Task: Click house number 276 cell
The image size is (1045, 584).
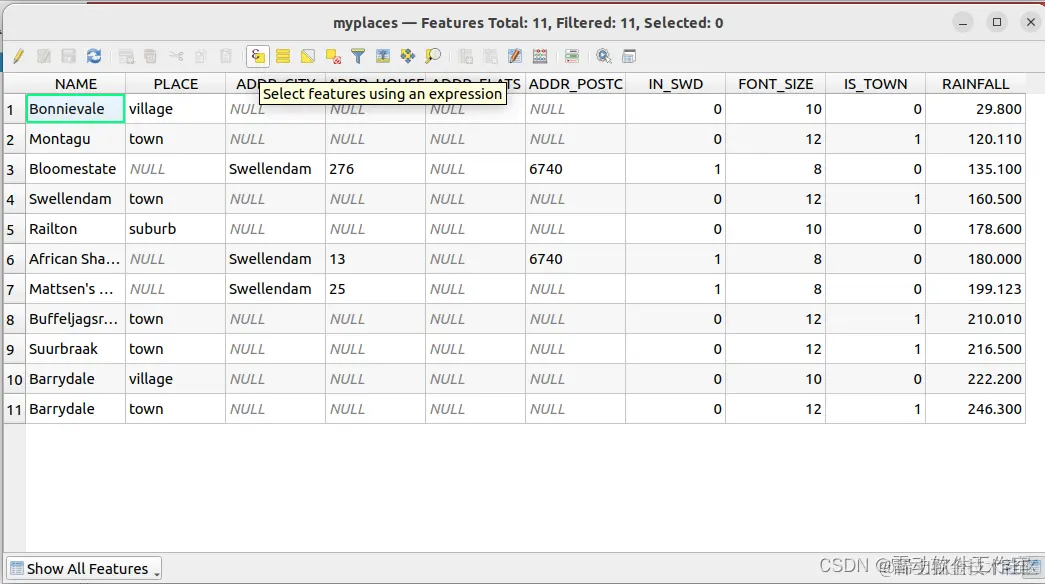Action: (375, 169)
